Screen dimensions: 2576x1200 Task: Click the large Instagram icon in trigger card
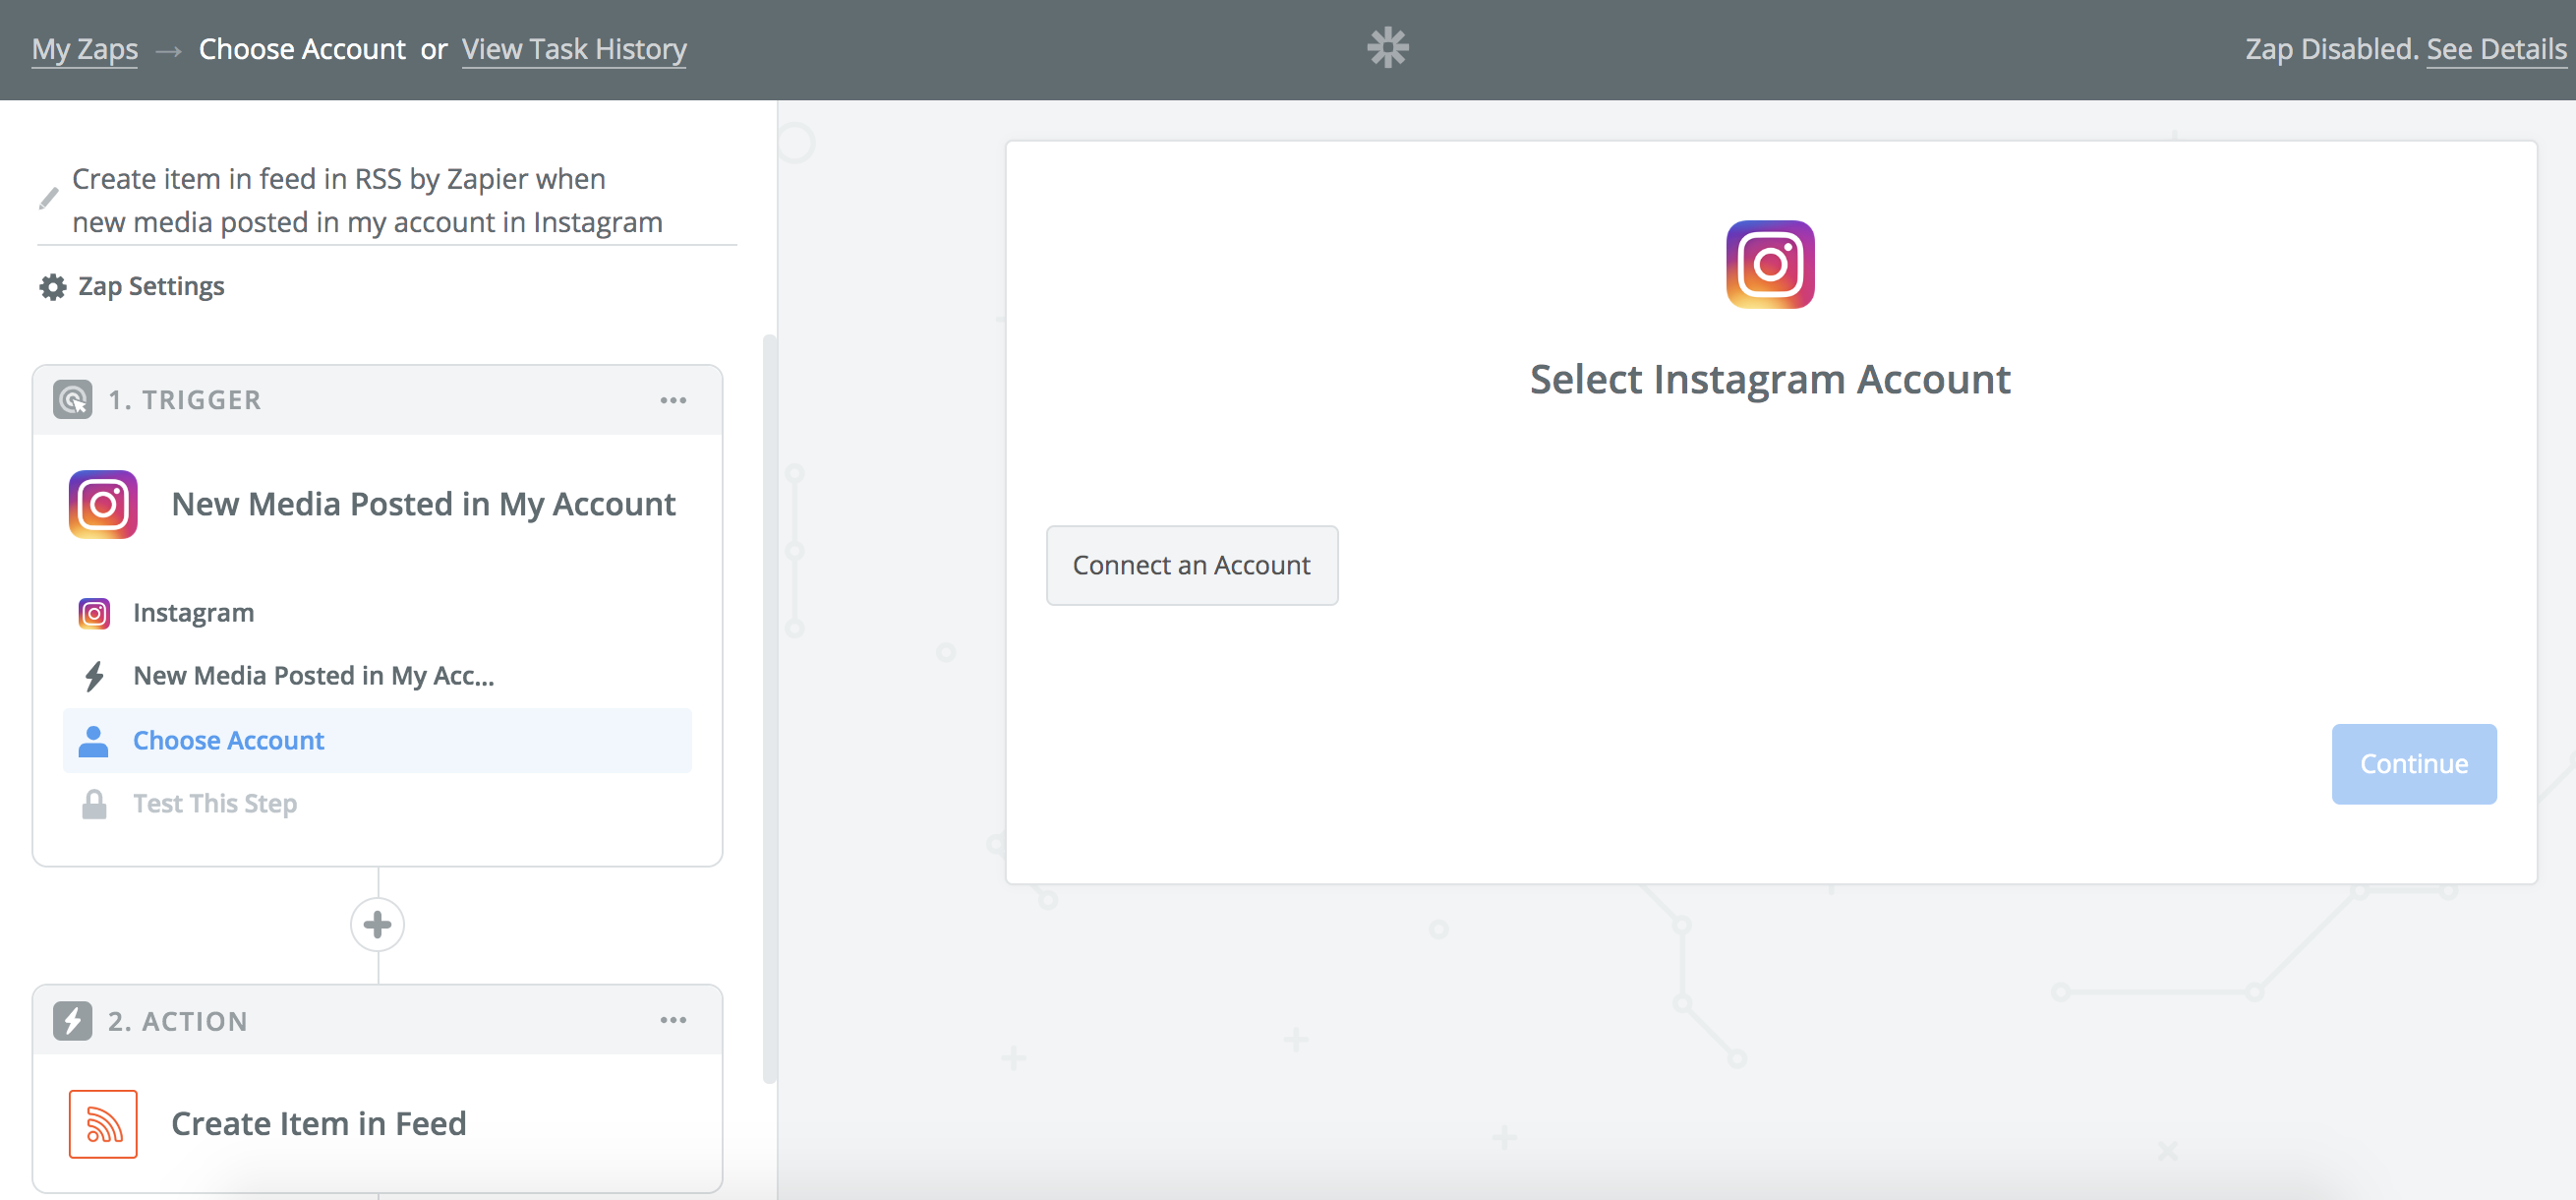(103, 505)
